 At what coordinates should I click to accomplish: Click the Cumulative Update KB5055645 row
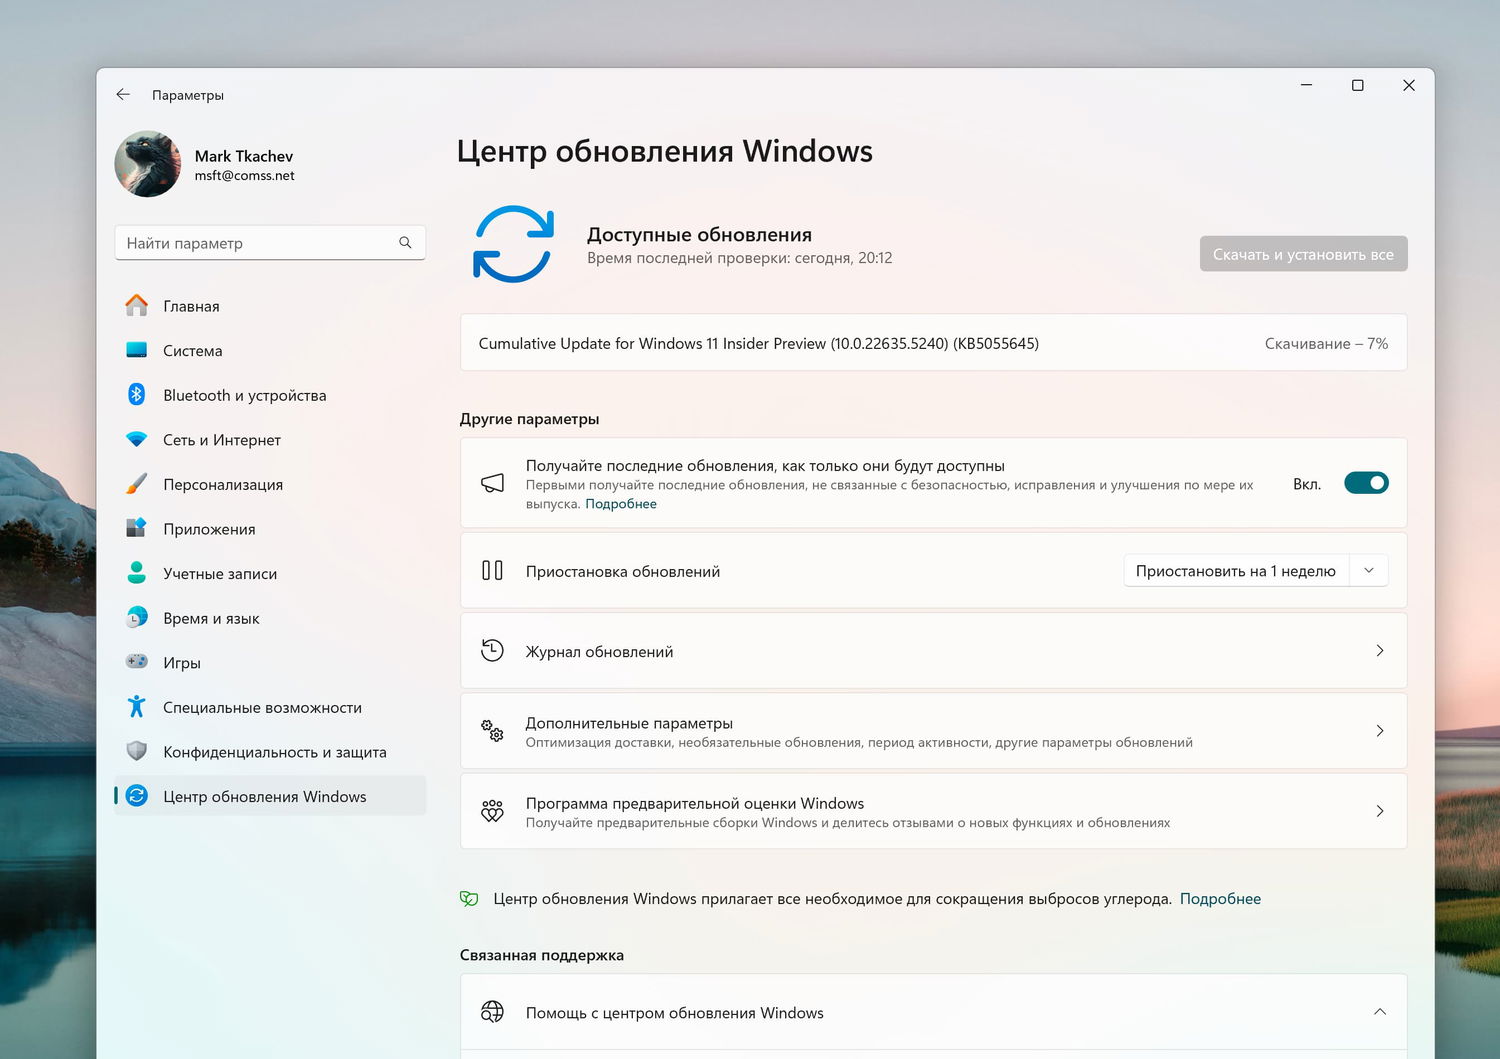pos(933,343)
